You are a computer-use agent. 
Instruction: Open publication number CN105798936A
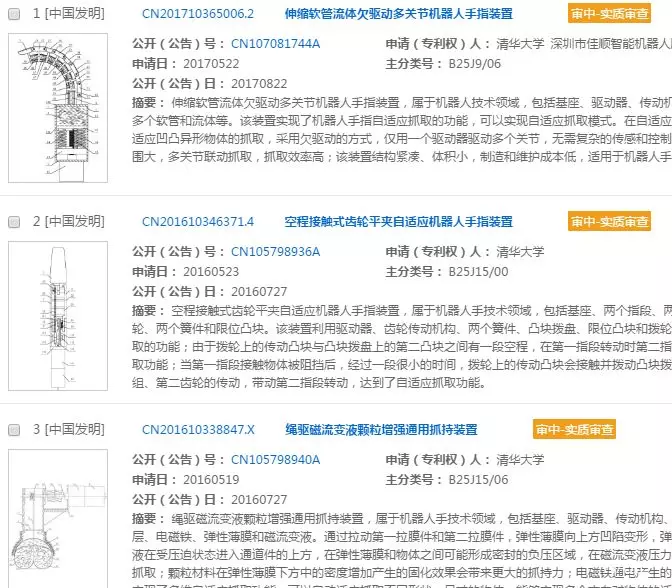(275, 252)
